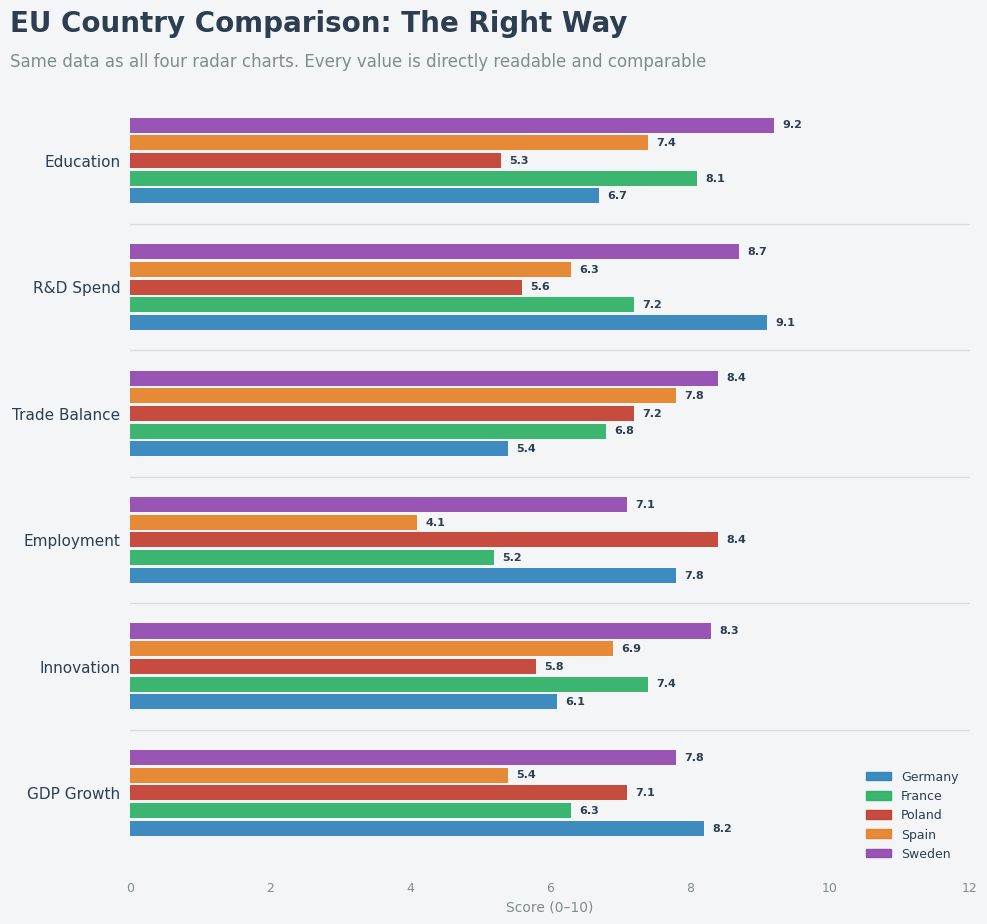Click the Germany blue legend swatch
This screenshot has height=924, width=987.
click(878, 777)
